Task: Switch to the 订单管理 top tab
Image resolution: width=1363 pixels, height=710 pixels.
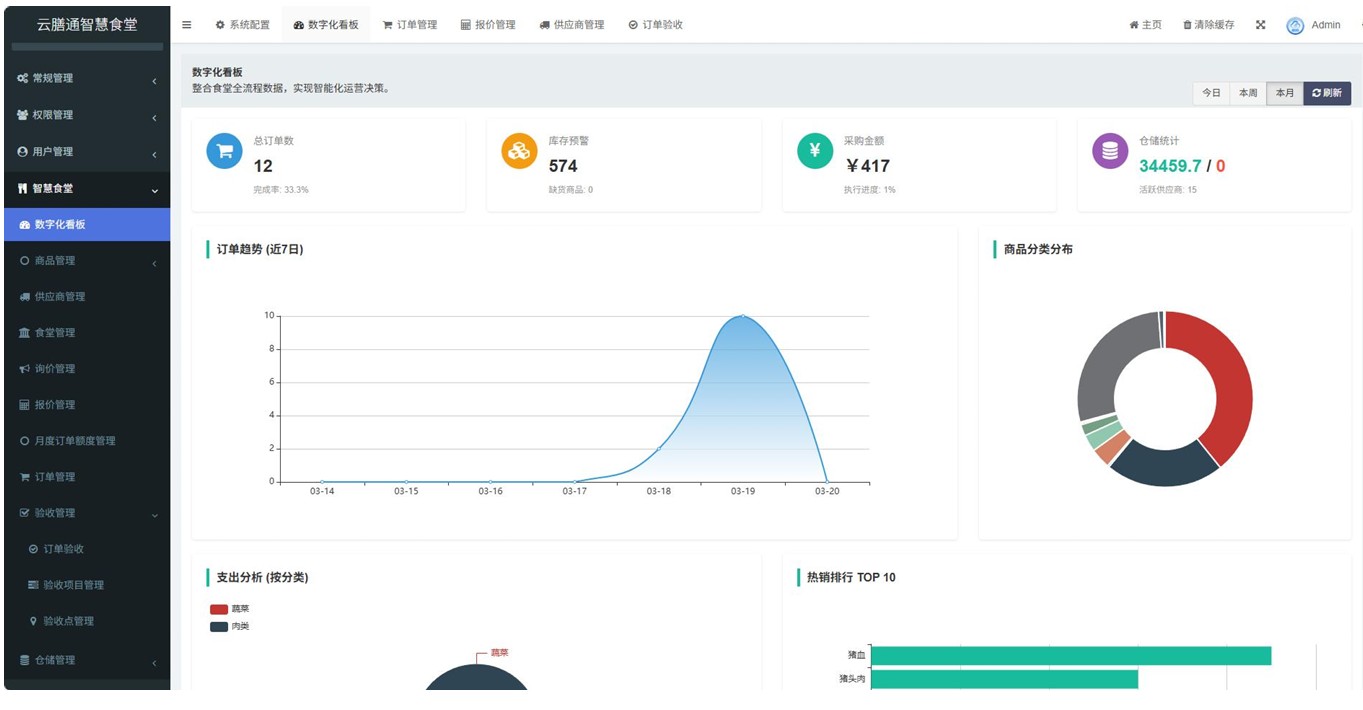Action: click(410, 25)
